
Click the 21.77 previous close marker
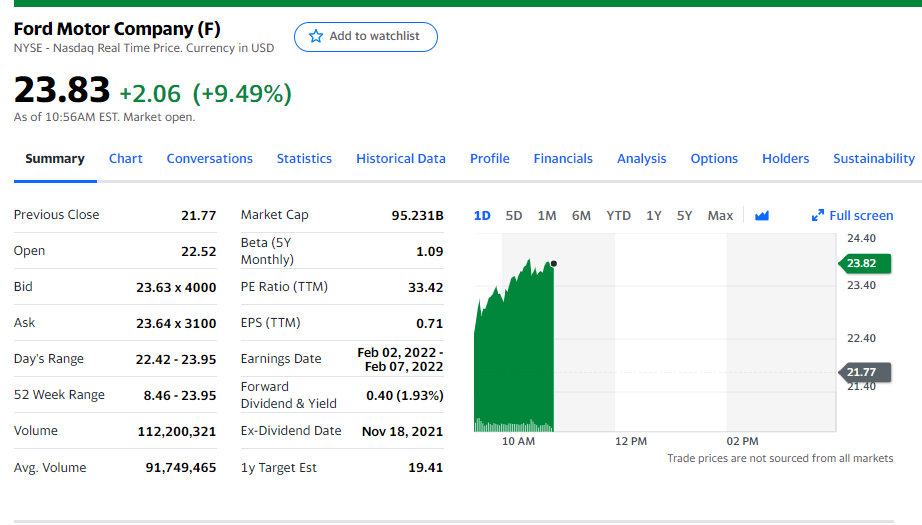click(x=863, y=373)
